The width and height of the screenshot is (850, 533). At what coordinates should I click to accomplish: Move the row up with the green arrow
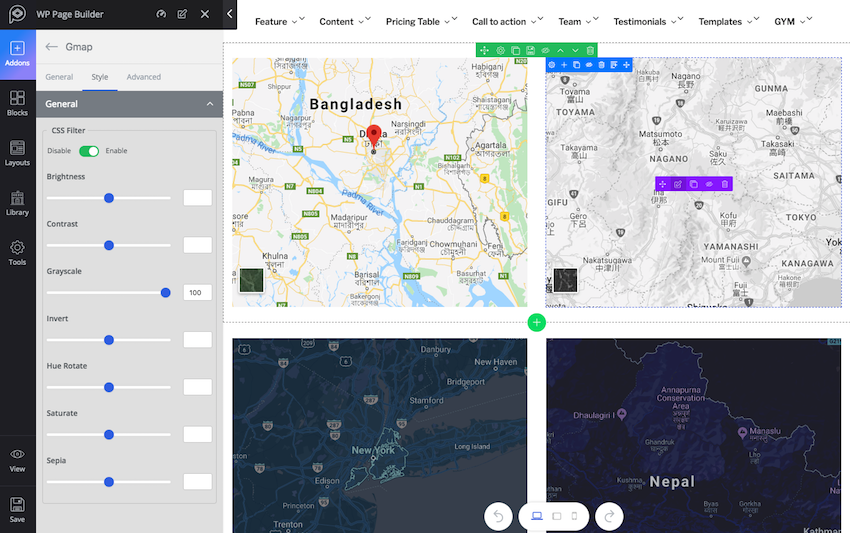[561, 50]
